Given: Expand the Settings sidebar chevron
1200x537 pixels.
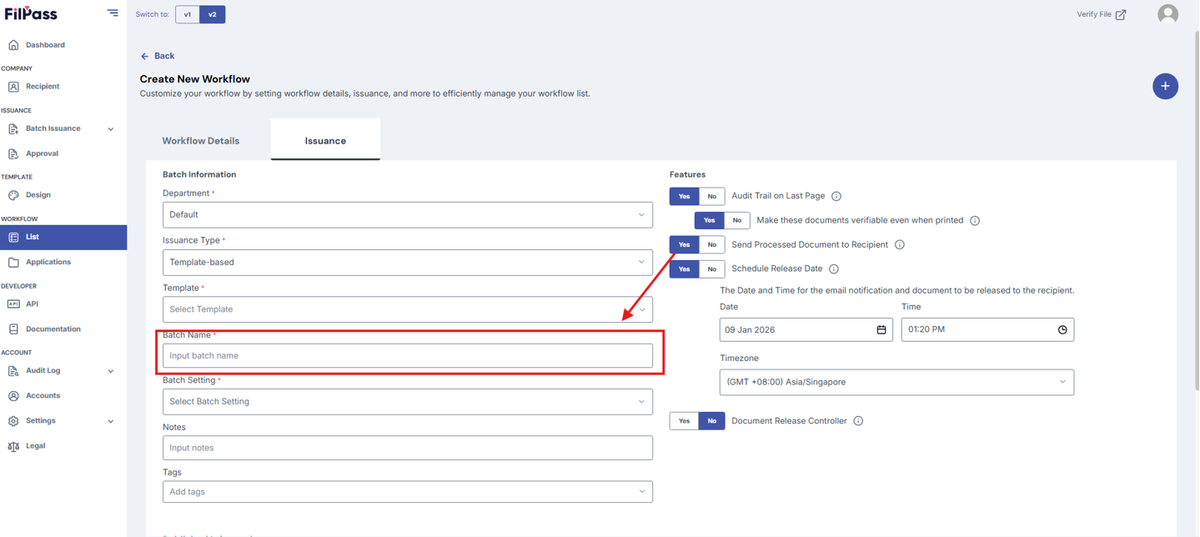Looking at the screenshot, I should point(111,421).
